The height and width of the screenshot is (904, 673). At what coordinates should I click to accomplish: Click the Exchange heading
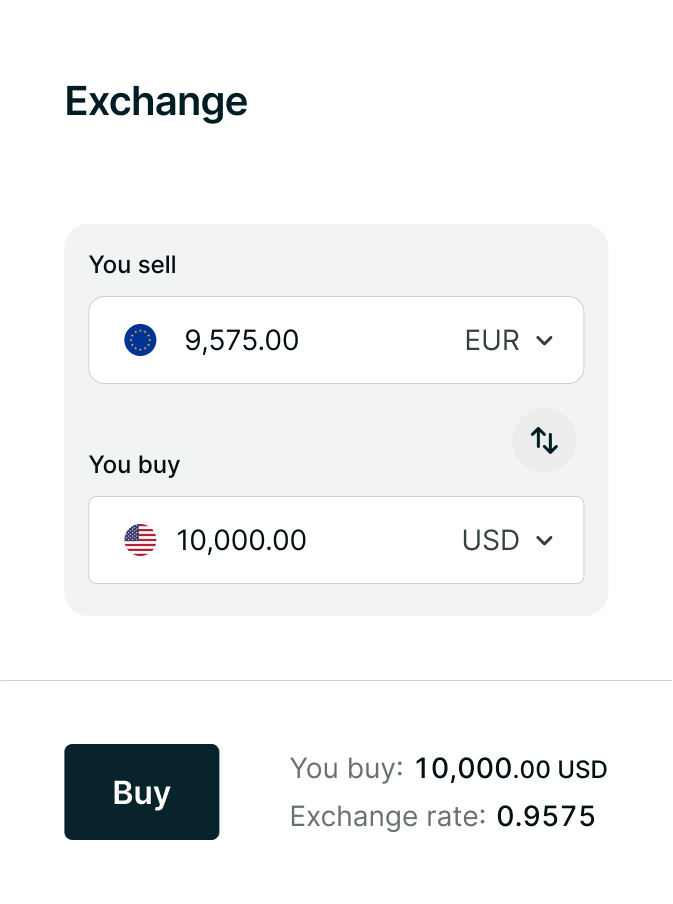click(156, 102)
